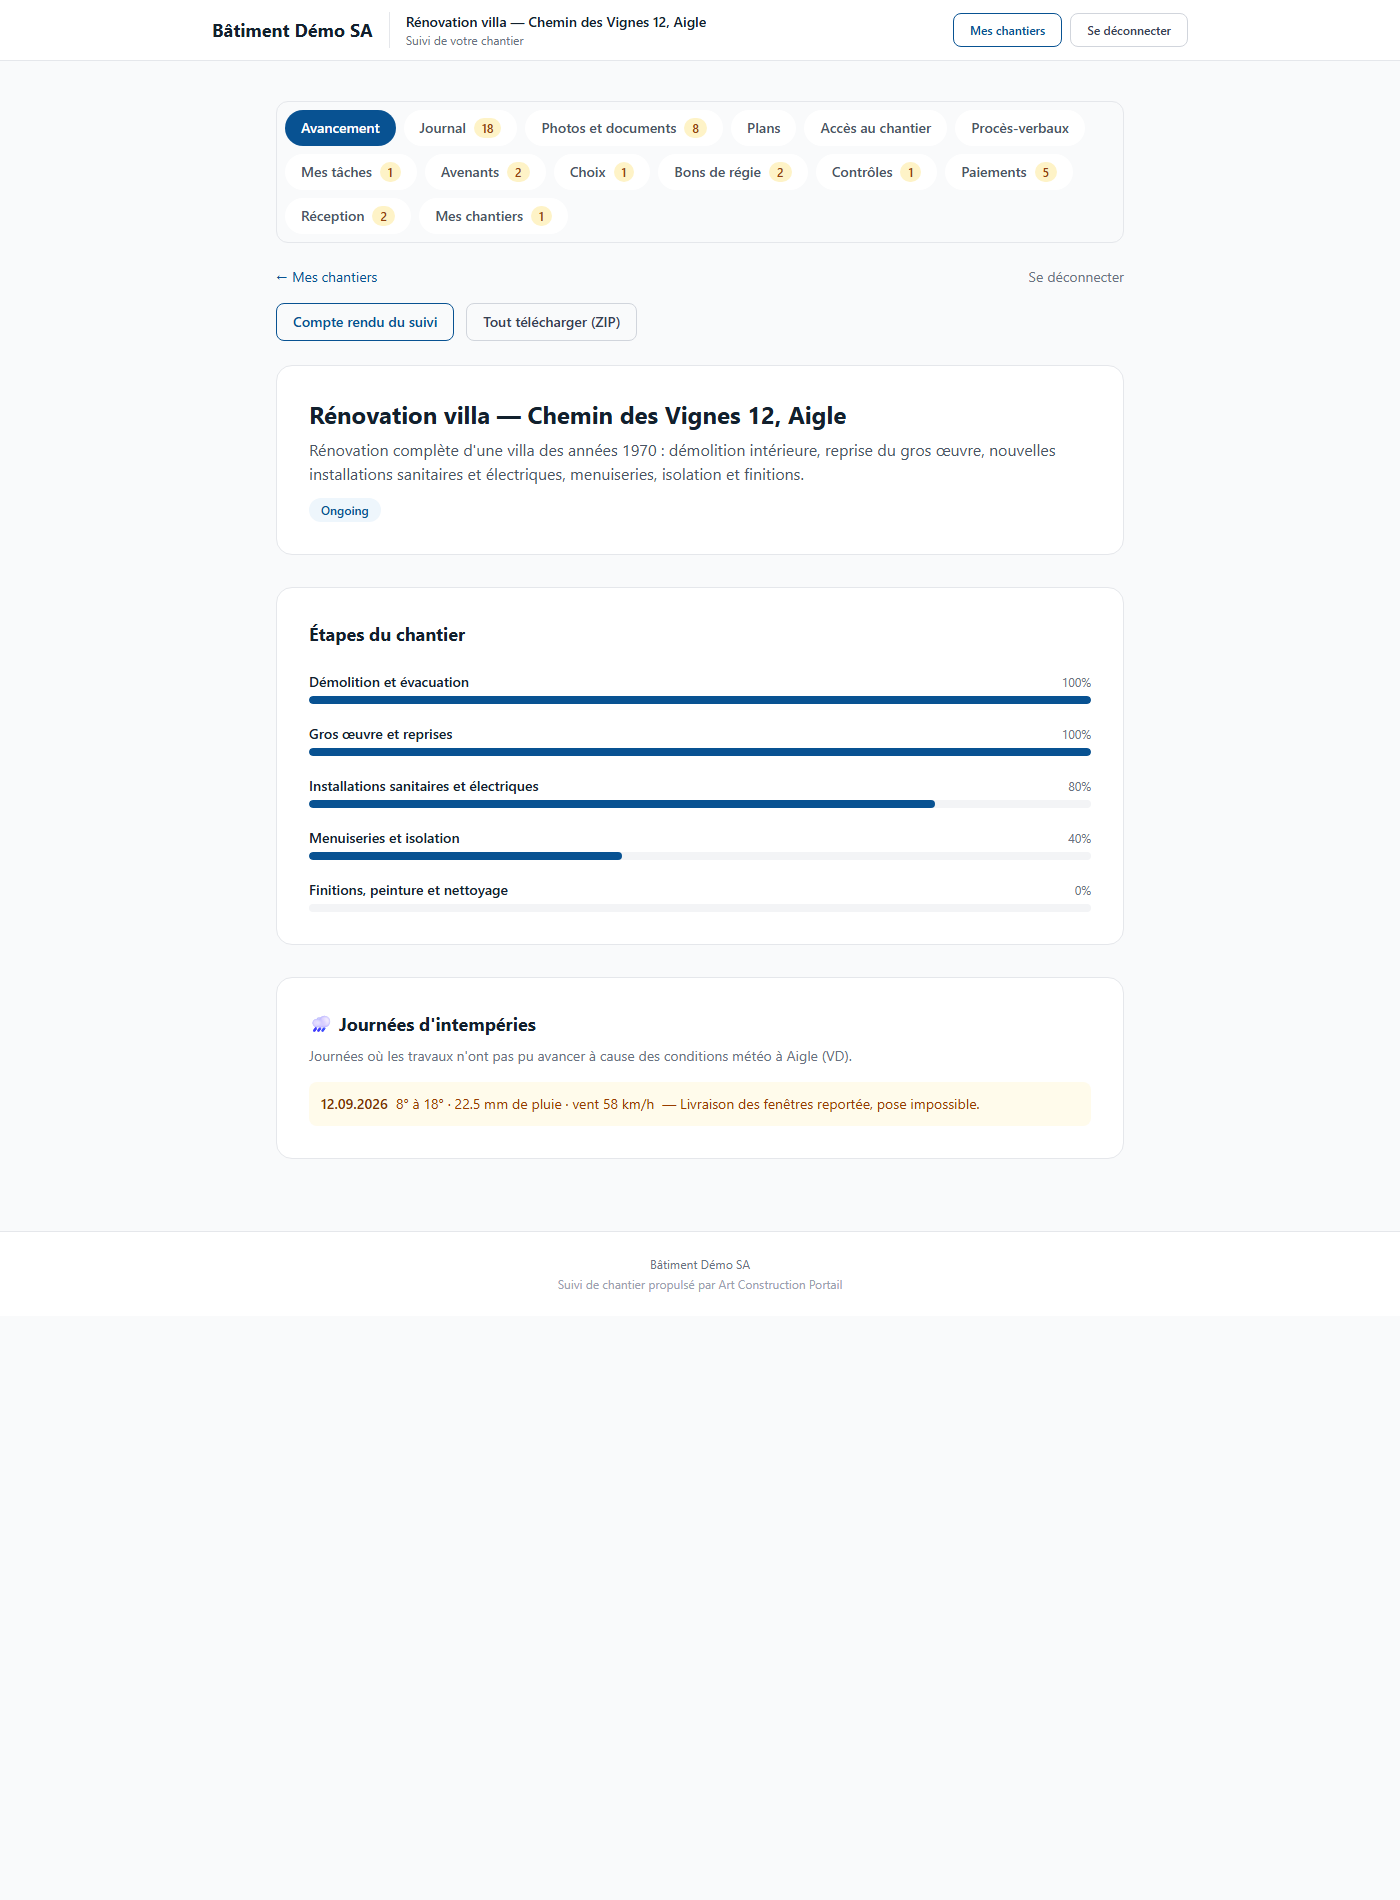Click Démolition et évacuation progress bar
The height and width of the screenshot is (1900, 1400).
tap(700, 700)
